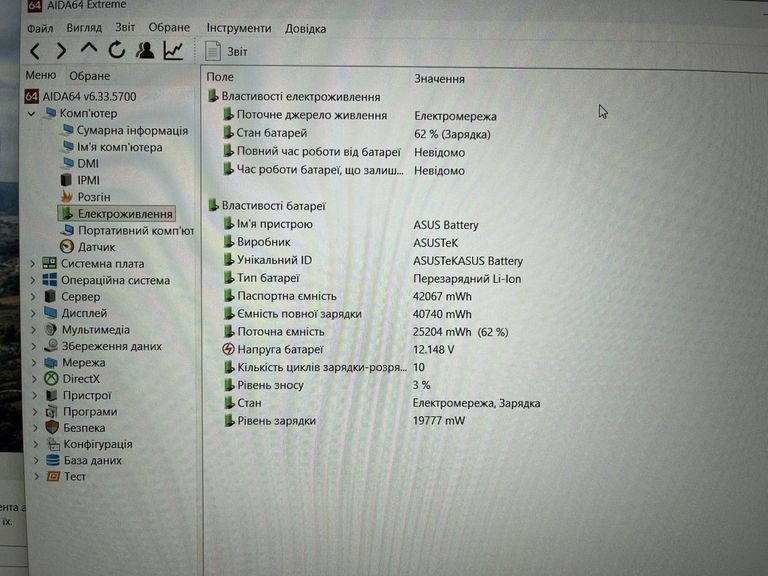Expand the Операційна система node
The width and height of the screenshot is (768, 576).
[x=32, y=281]
